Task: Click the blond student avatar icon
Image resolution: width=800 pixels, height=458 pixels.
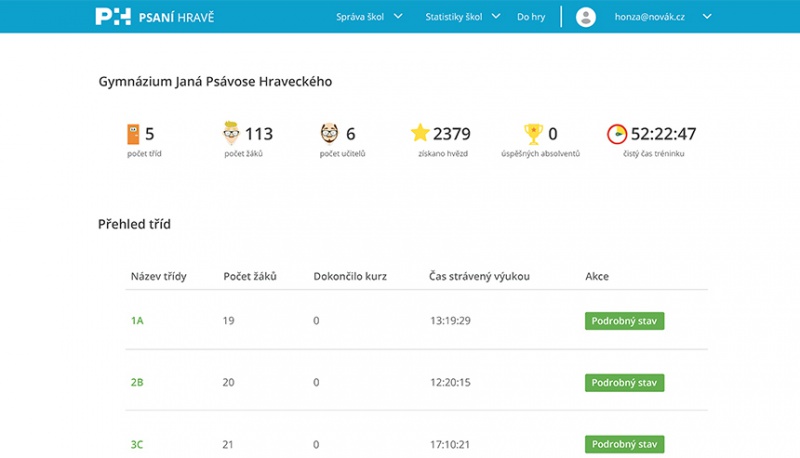Action: (231, 133)
